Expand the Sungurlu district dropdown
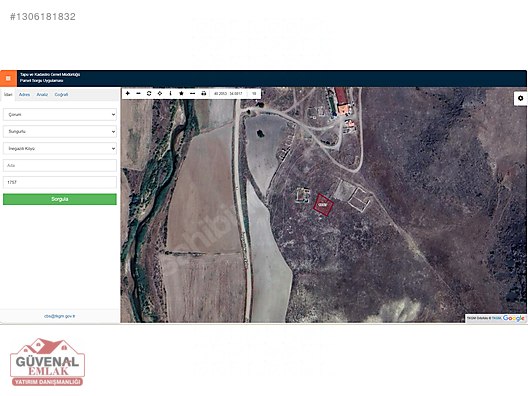Viewport: 528px width, 396px height. coord(60,131)
